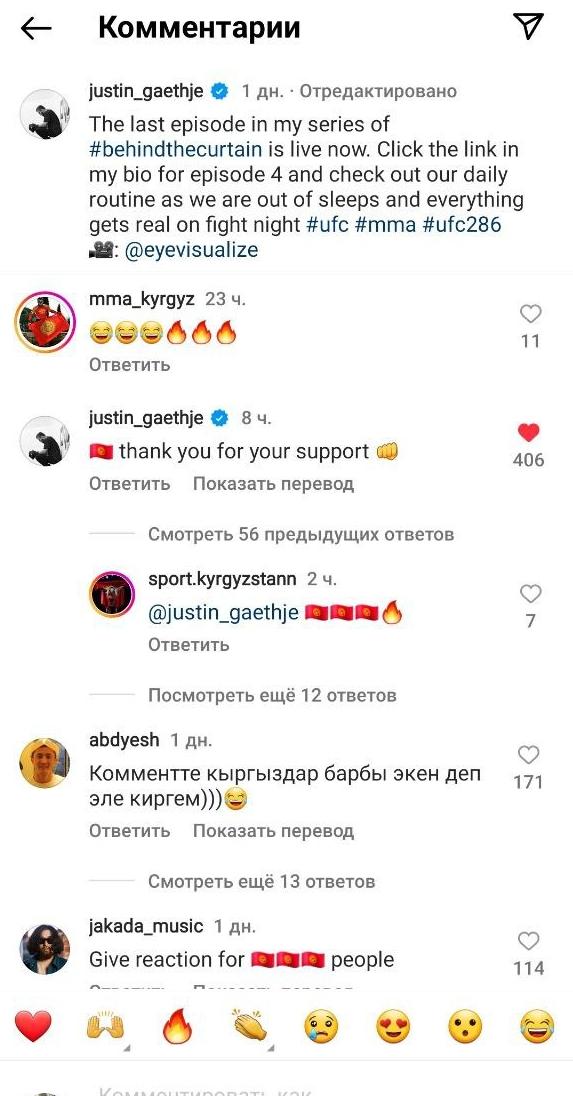The width and height of the screenshot is (573, 1096).
Task: Insert the clapping hands emoji
Action: [250, 1026]
